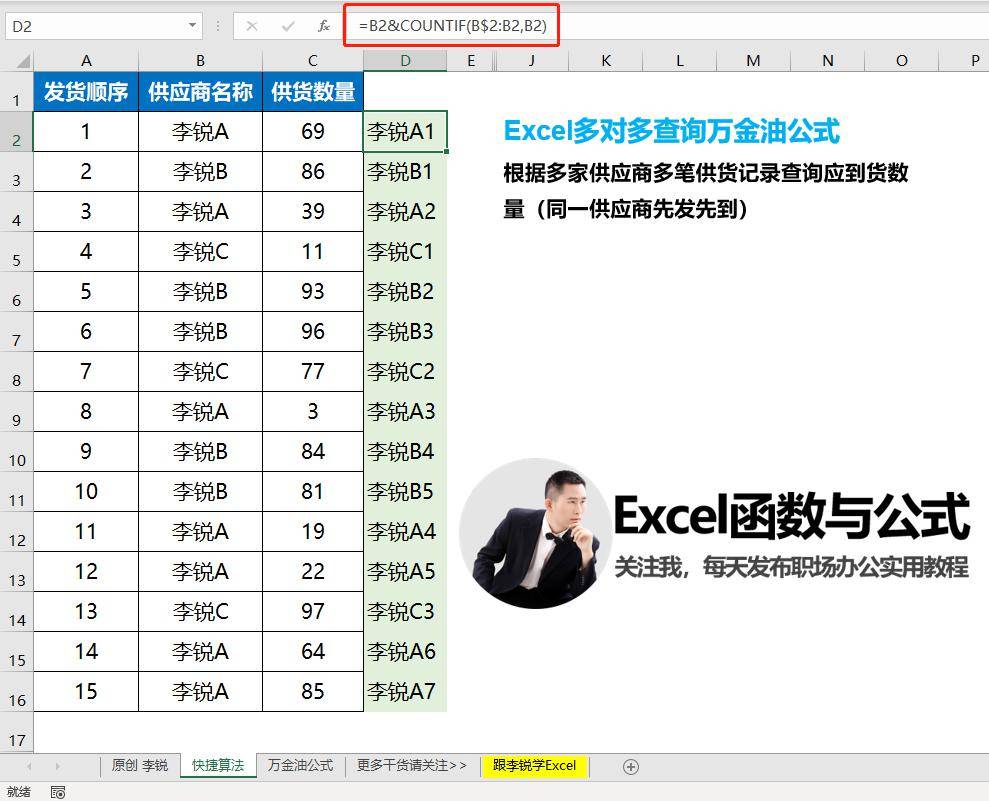Click header cell 发货顺序
The width and height of the screenshot is (989, 801).
pyautogui.click(x=86, y=92)
